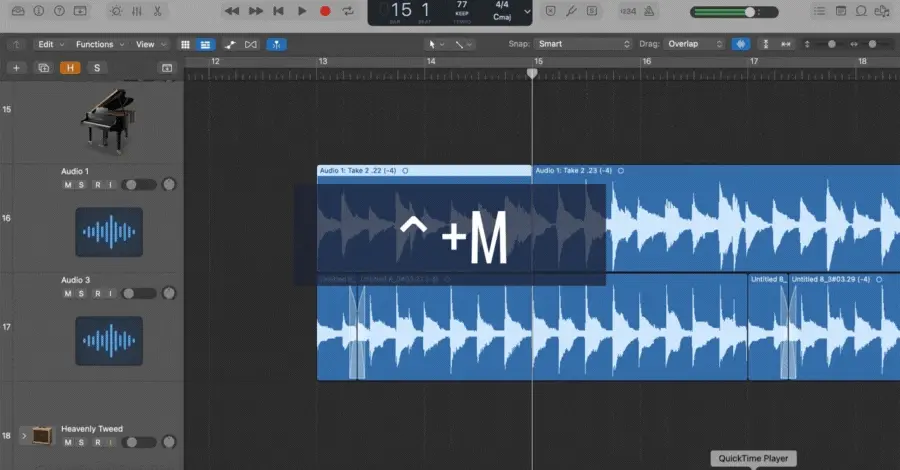The width and height of the screenshot is (900, 470).
Task: Open Smart Controls dial icon
Action: click(116, 11)
